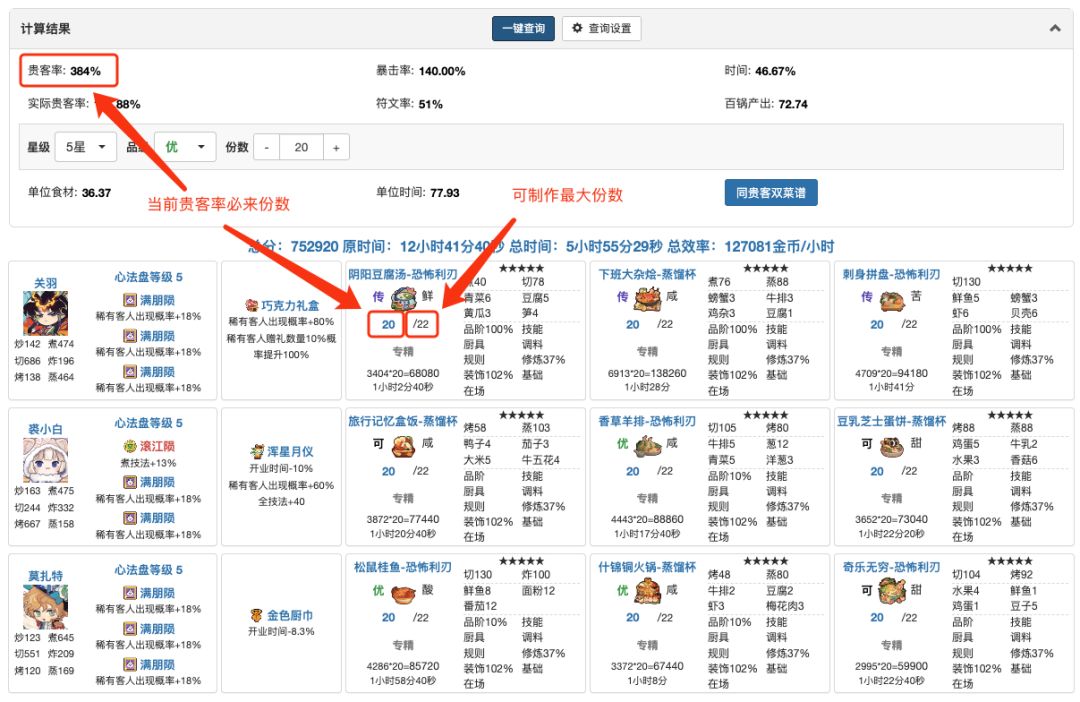The image size is (1080, 702).
Task: Click the 金色厨巾 equipment icon
Action: pos(256,615)
